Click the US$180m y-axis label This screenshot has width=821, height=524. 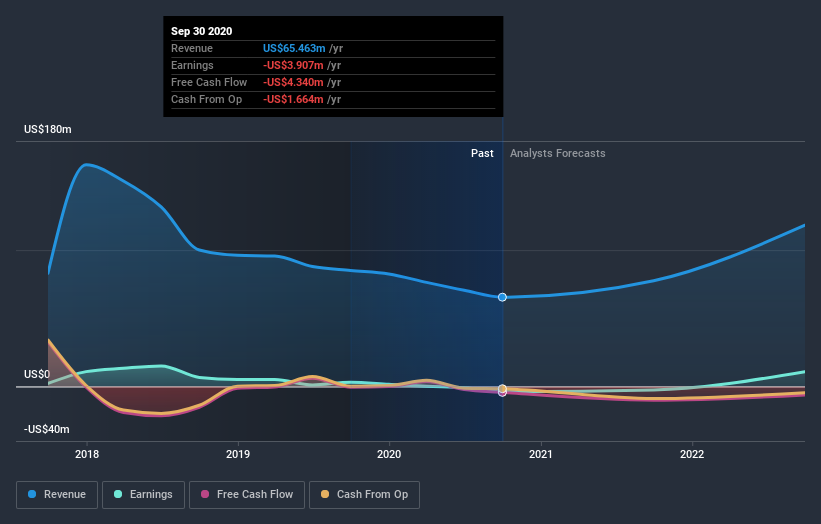tap(48, 129)
